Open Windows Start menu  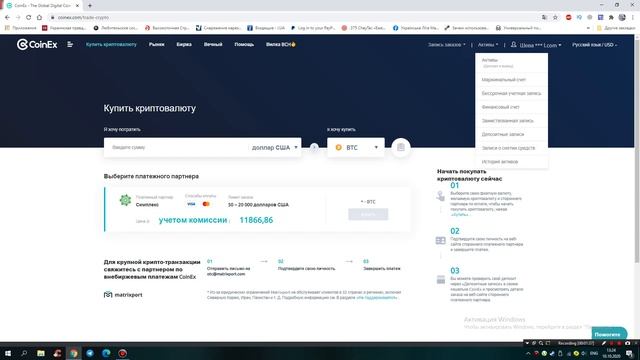click(7, 353)
